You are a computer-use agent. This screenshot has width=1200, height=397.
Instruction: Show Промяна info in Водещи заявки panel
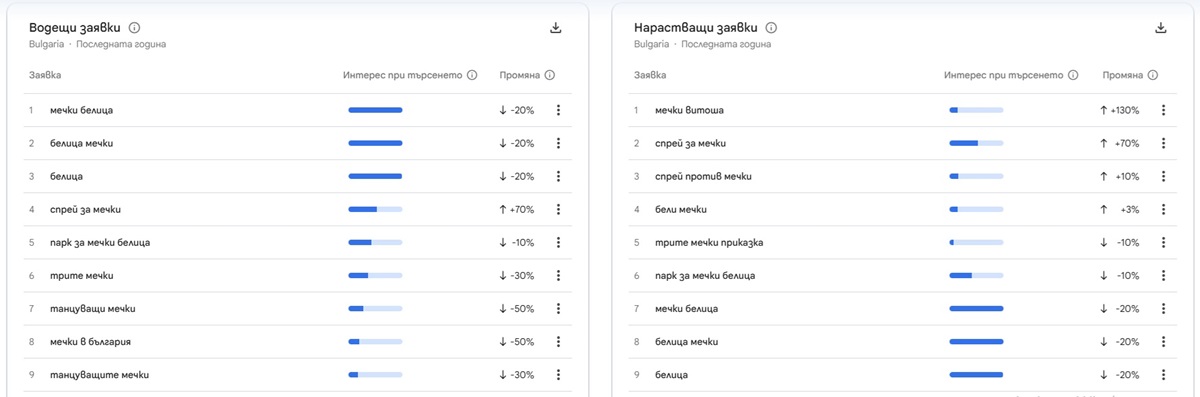pyautogui.click(x=550, y=75)
